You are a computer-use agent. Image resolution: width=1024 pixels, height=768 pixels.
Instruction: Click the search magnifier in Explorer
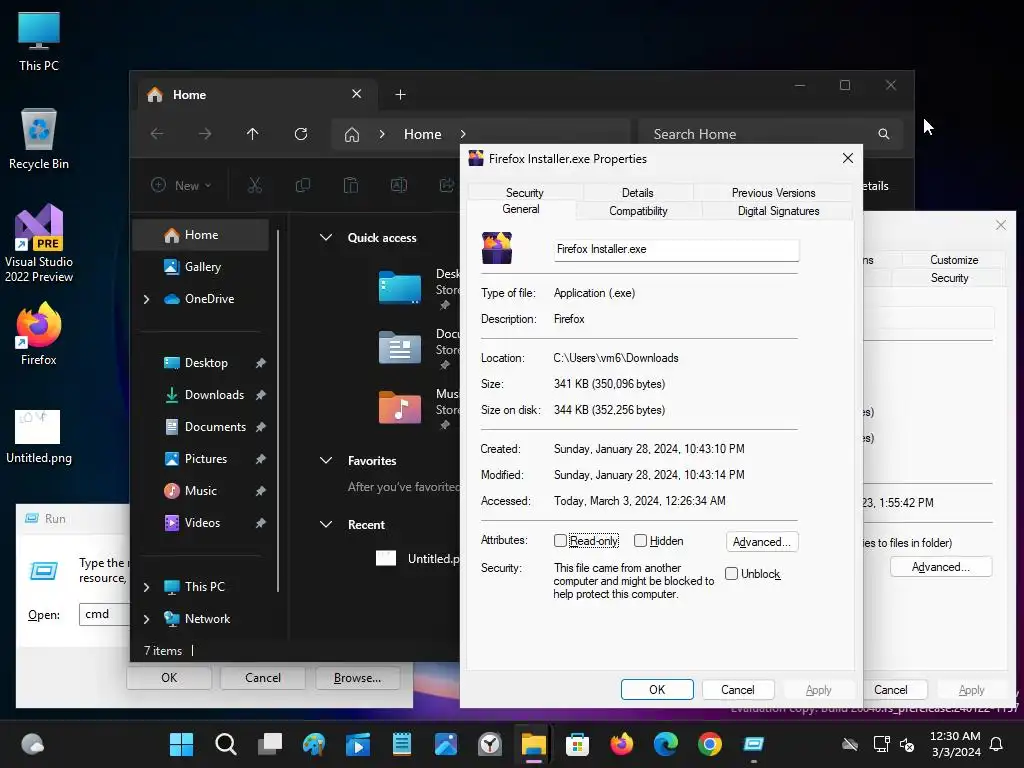[x=884, y=134]
